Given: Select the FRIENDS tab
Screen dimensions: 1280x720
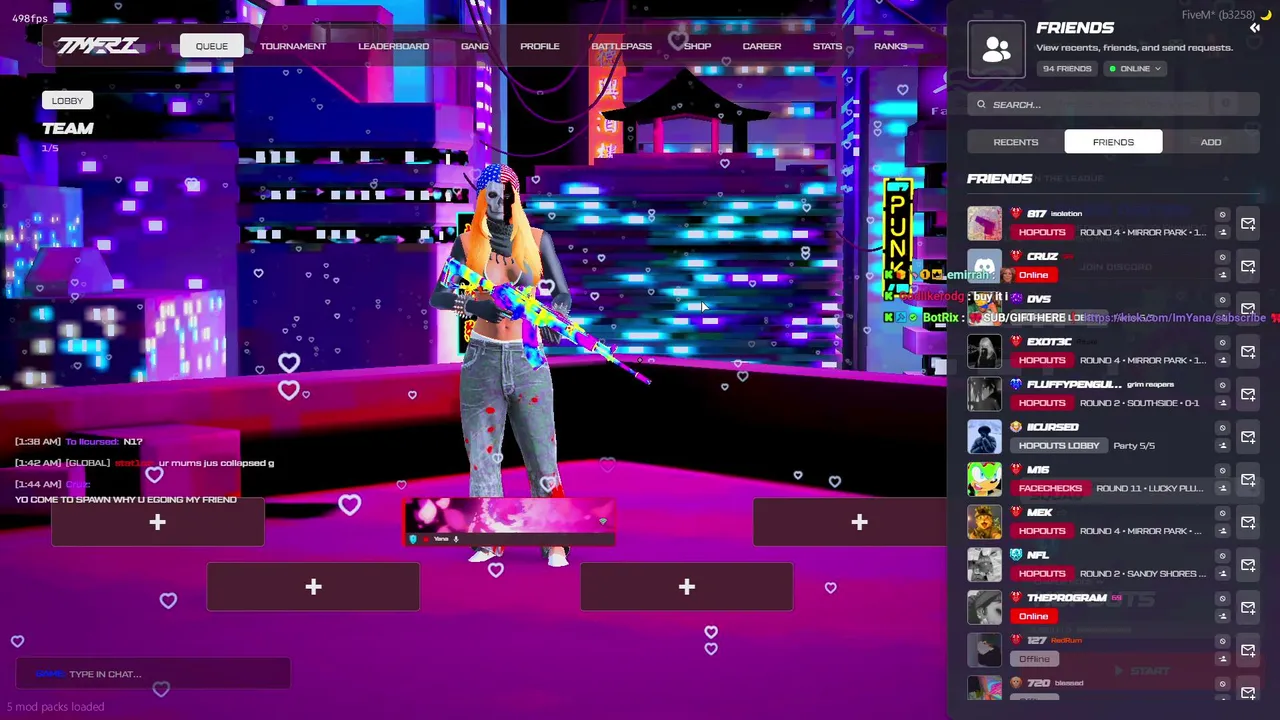Looking at the screenshot, I should 1113,142.
